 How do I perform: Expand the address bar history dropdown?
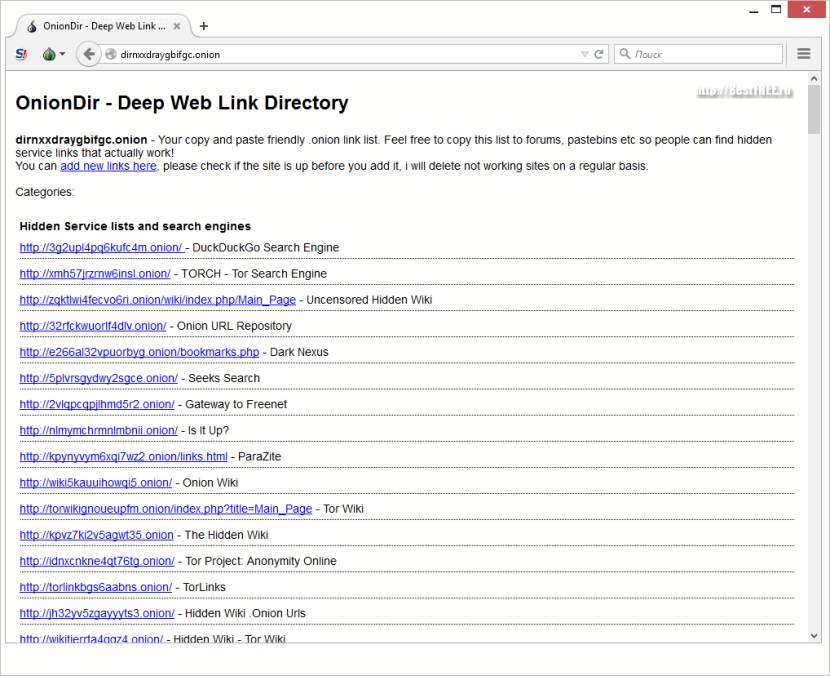[x=584, y=54]
